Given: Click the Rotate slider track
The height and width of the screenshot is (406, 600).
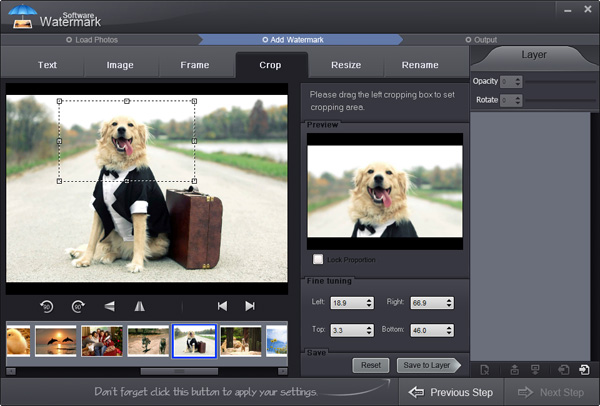Looking at the screenshot, I should pos(560,100).
